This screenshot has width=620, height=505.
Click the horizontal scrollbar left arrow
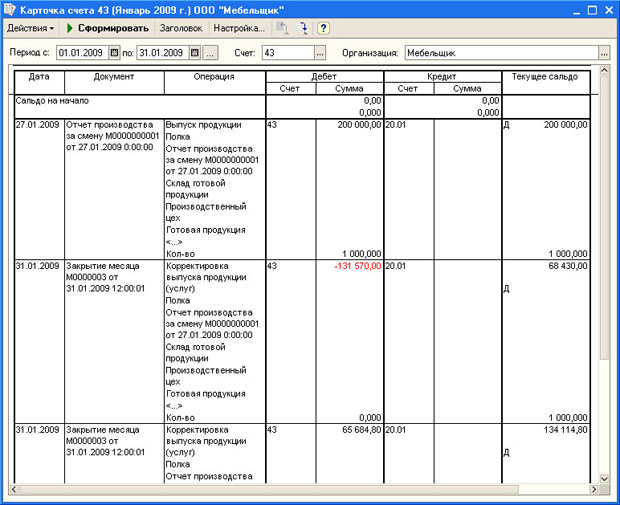(13, 490)
